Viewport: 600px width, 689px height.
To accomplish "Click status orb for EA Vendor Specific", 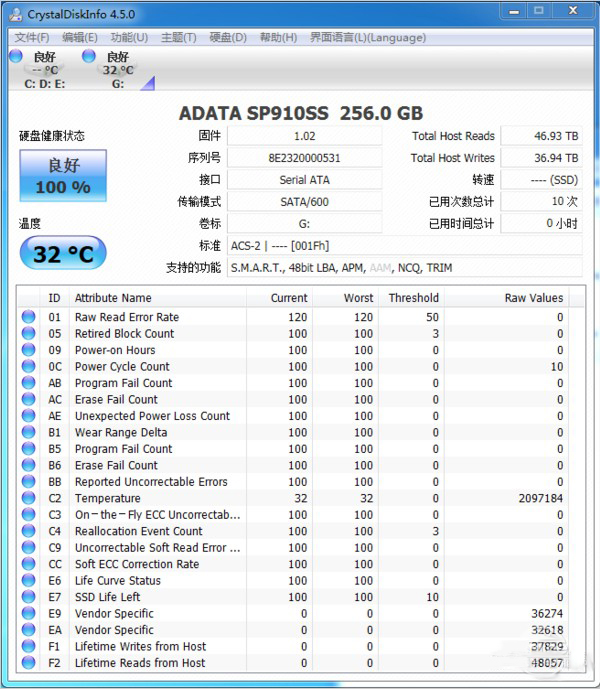I will 29,630.
